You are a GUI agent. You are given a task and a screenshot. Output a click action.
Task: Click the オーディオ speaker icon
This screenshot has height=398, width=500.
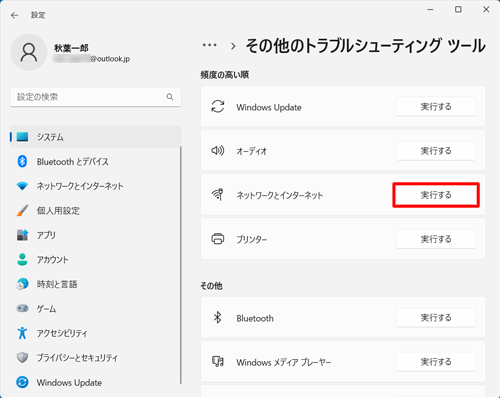(218, 151)
